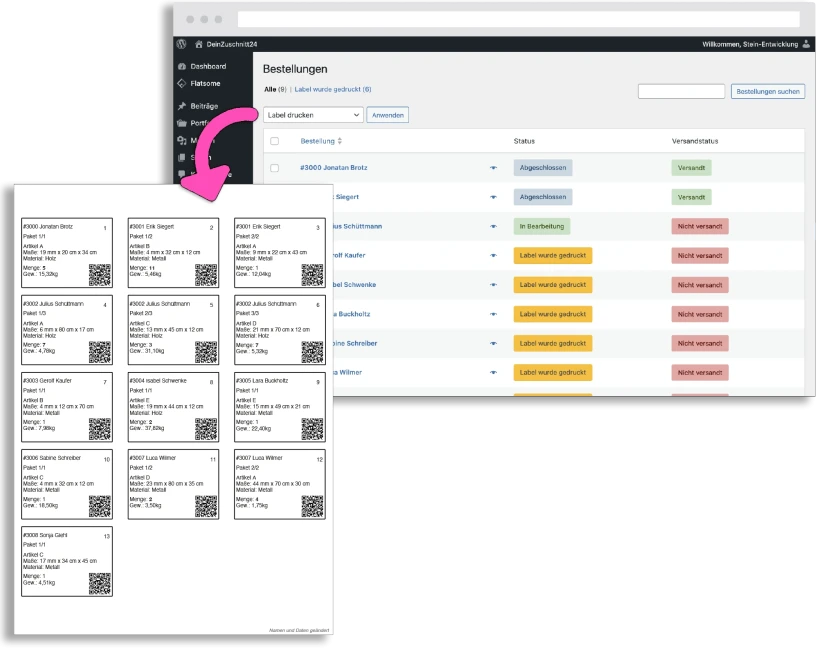818x654 pixels.
Task: Click 'Nicht versandt' badge in the Schüttmann row
Action: [700, 226]
